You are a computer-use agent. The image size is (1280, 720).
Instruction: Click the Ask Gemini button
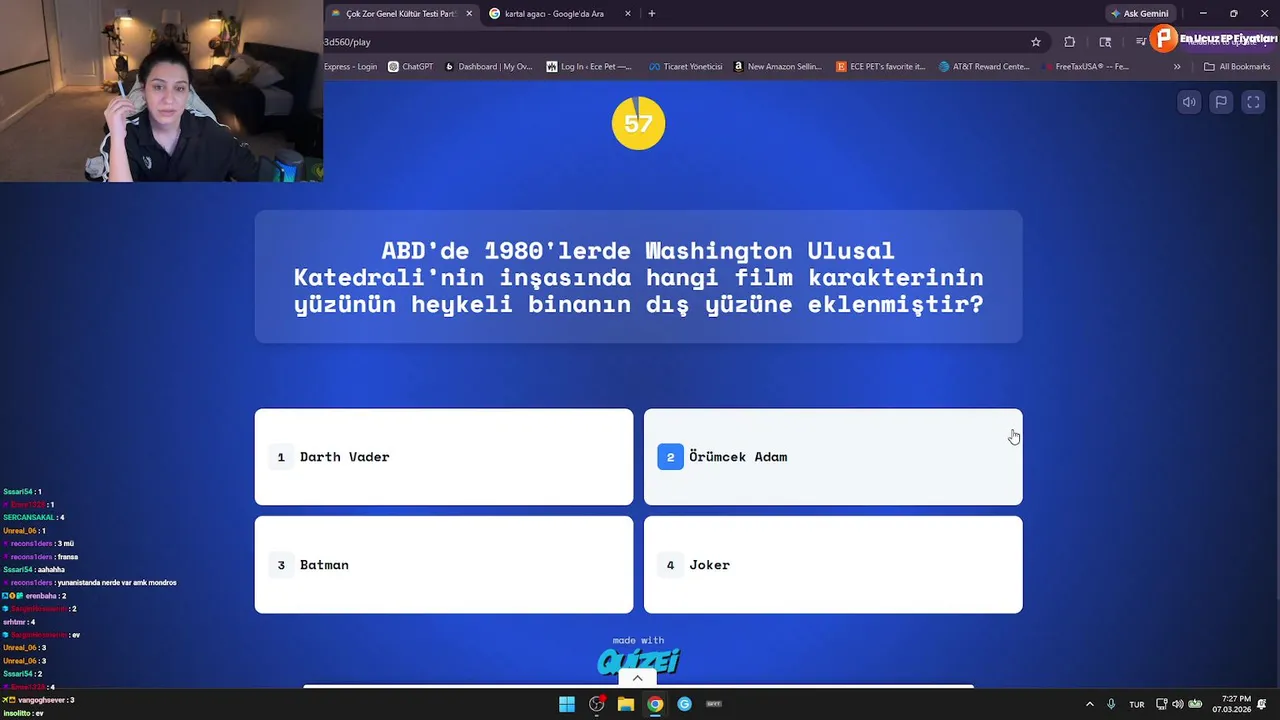point(1139,14)
